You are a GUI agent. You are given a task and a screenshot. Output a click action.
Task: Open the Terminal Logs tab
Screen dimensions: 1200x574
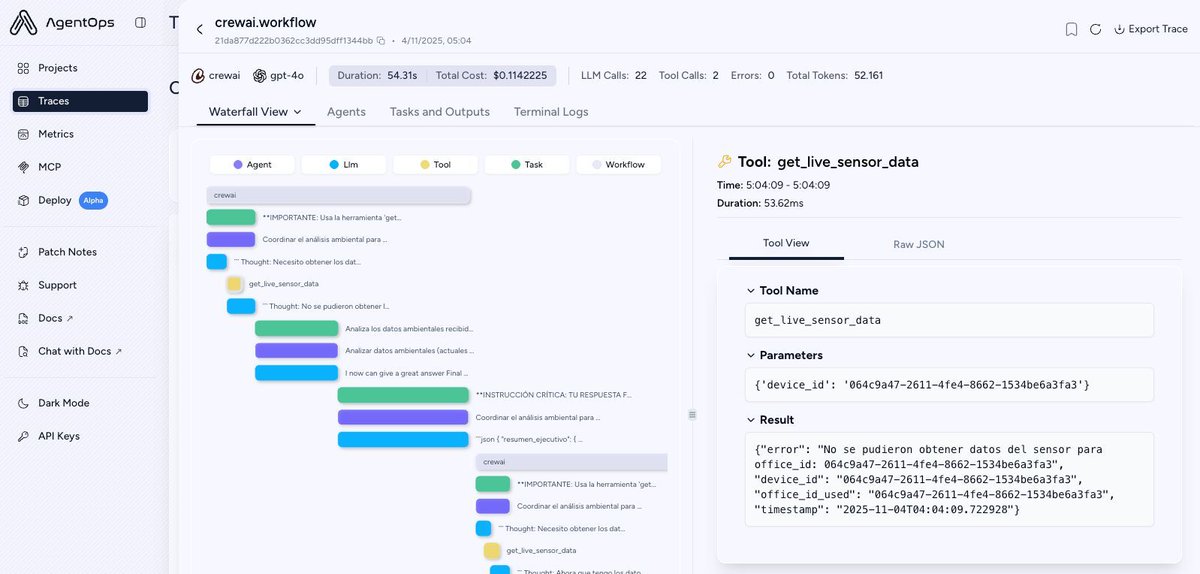551,112
